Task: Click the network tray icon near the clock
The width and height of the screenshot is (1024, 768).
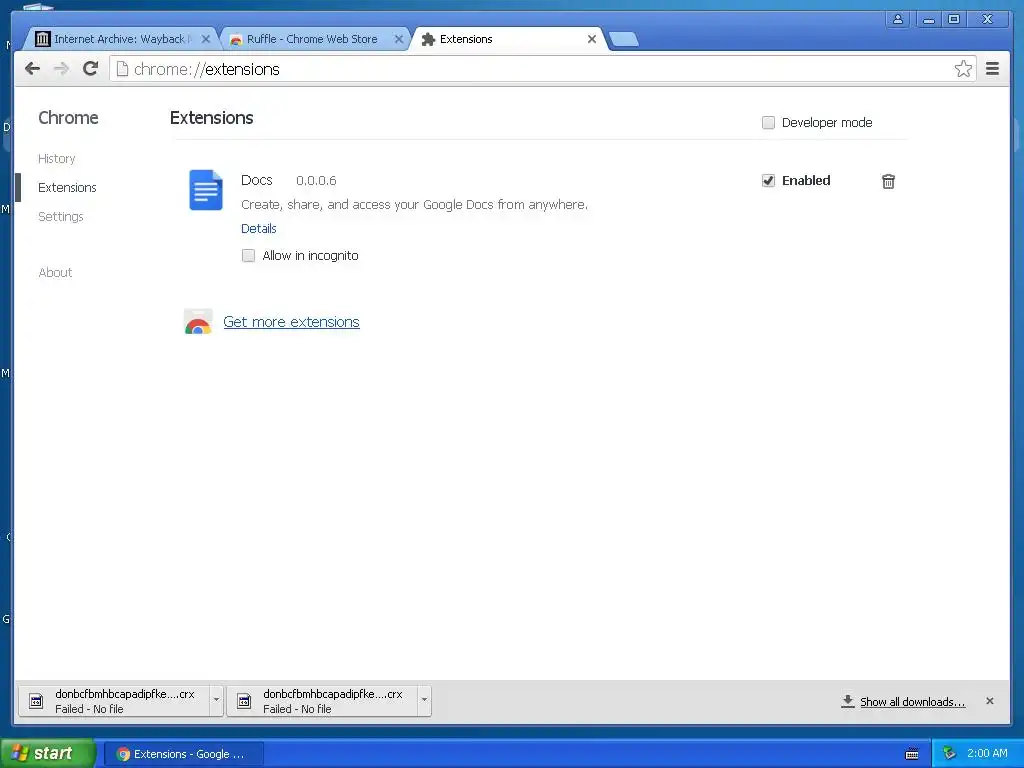Action: click(949, 754)
